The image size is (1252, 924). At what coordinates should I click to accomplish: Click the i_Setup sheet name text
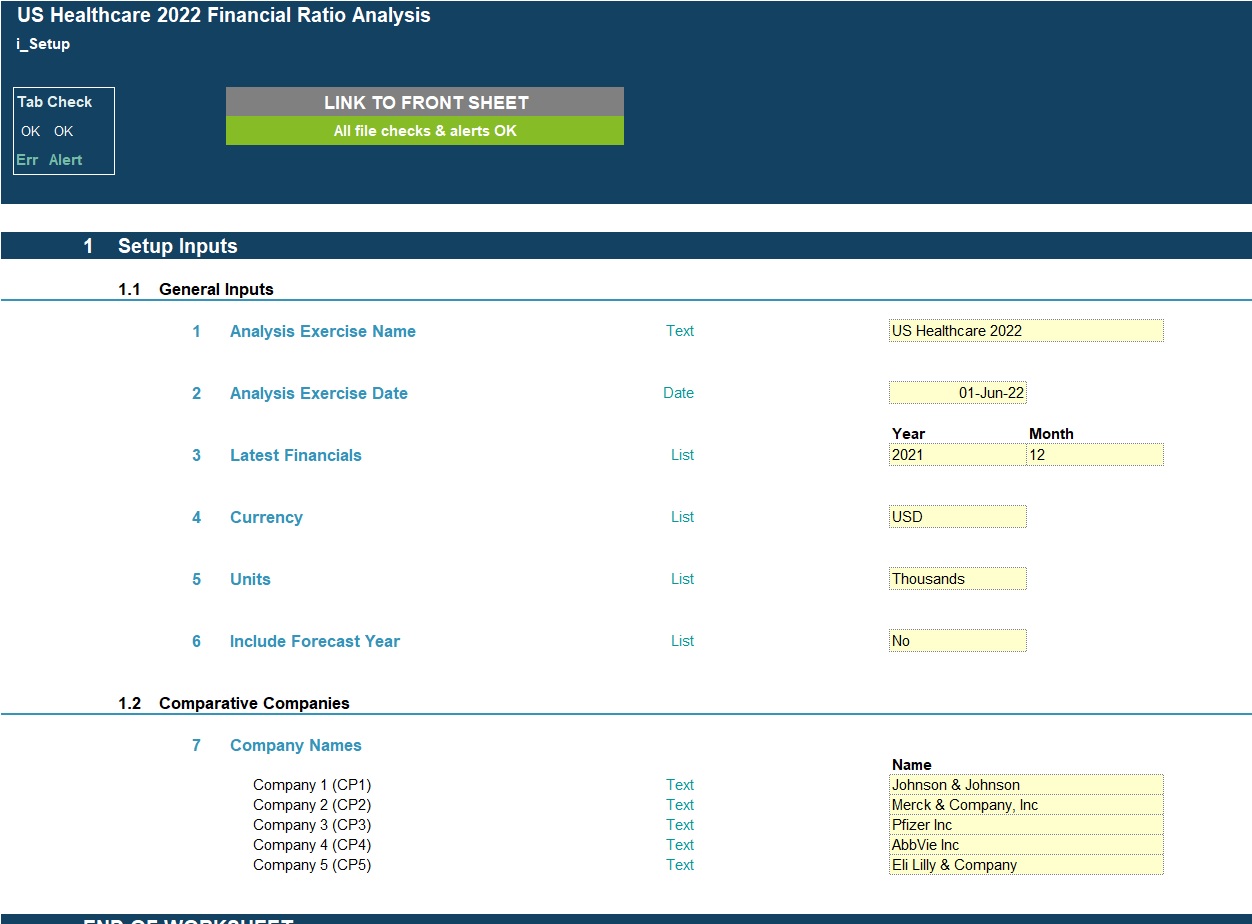point(43,44)
